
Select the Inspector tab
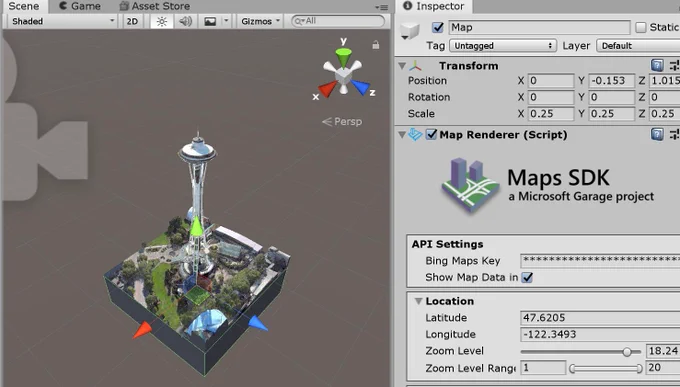(434, 6)
